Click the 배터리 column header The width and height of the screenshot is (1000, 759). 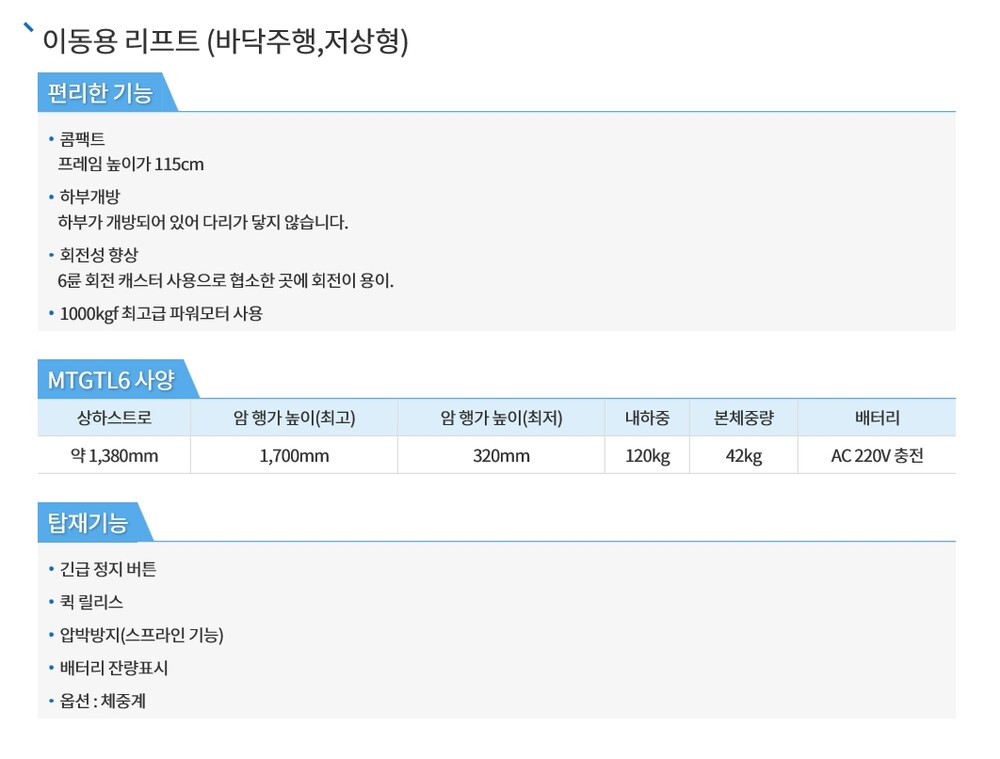877,418
